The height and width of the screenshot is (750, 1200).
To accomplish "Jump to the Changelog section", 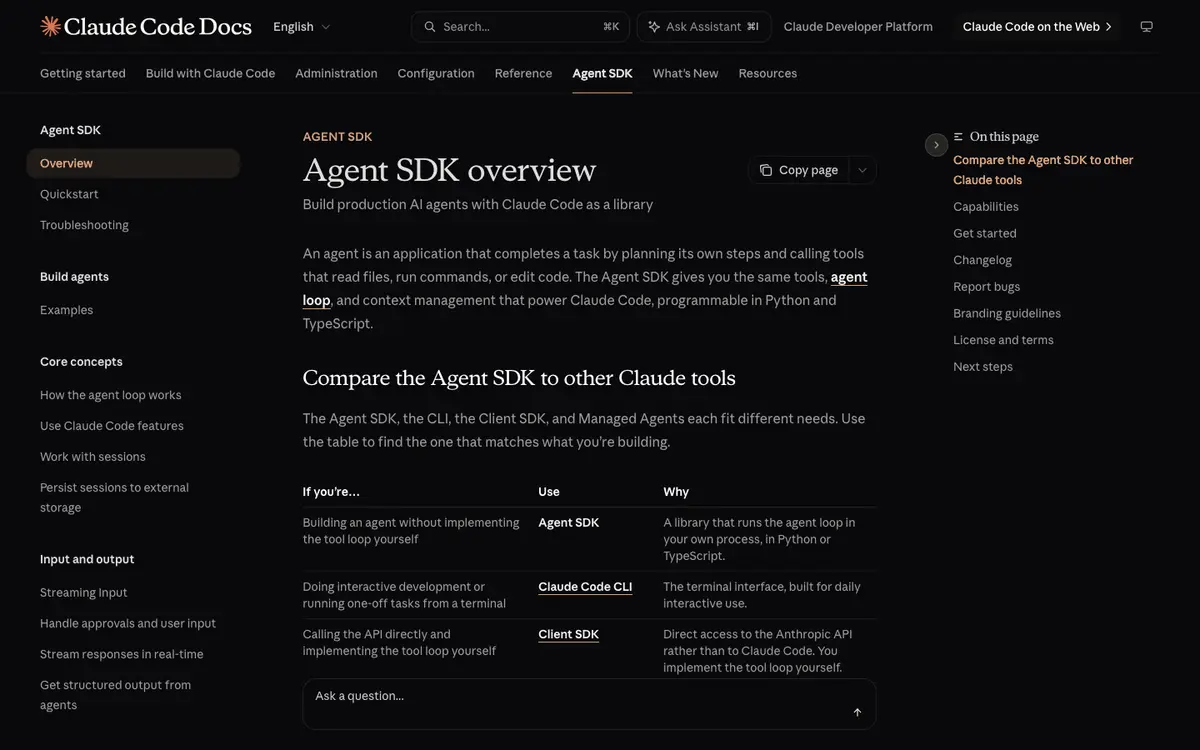I will (983, 260).
